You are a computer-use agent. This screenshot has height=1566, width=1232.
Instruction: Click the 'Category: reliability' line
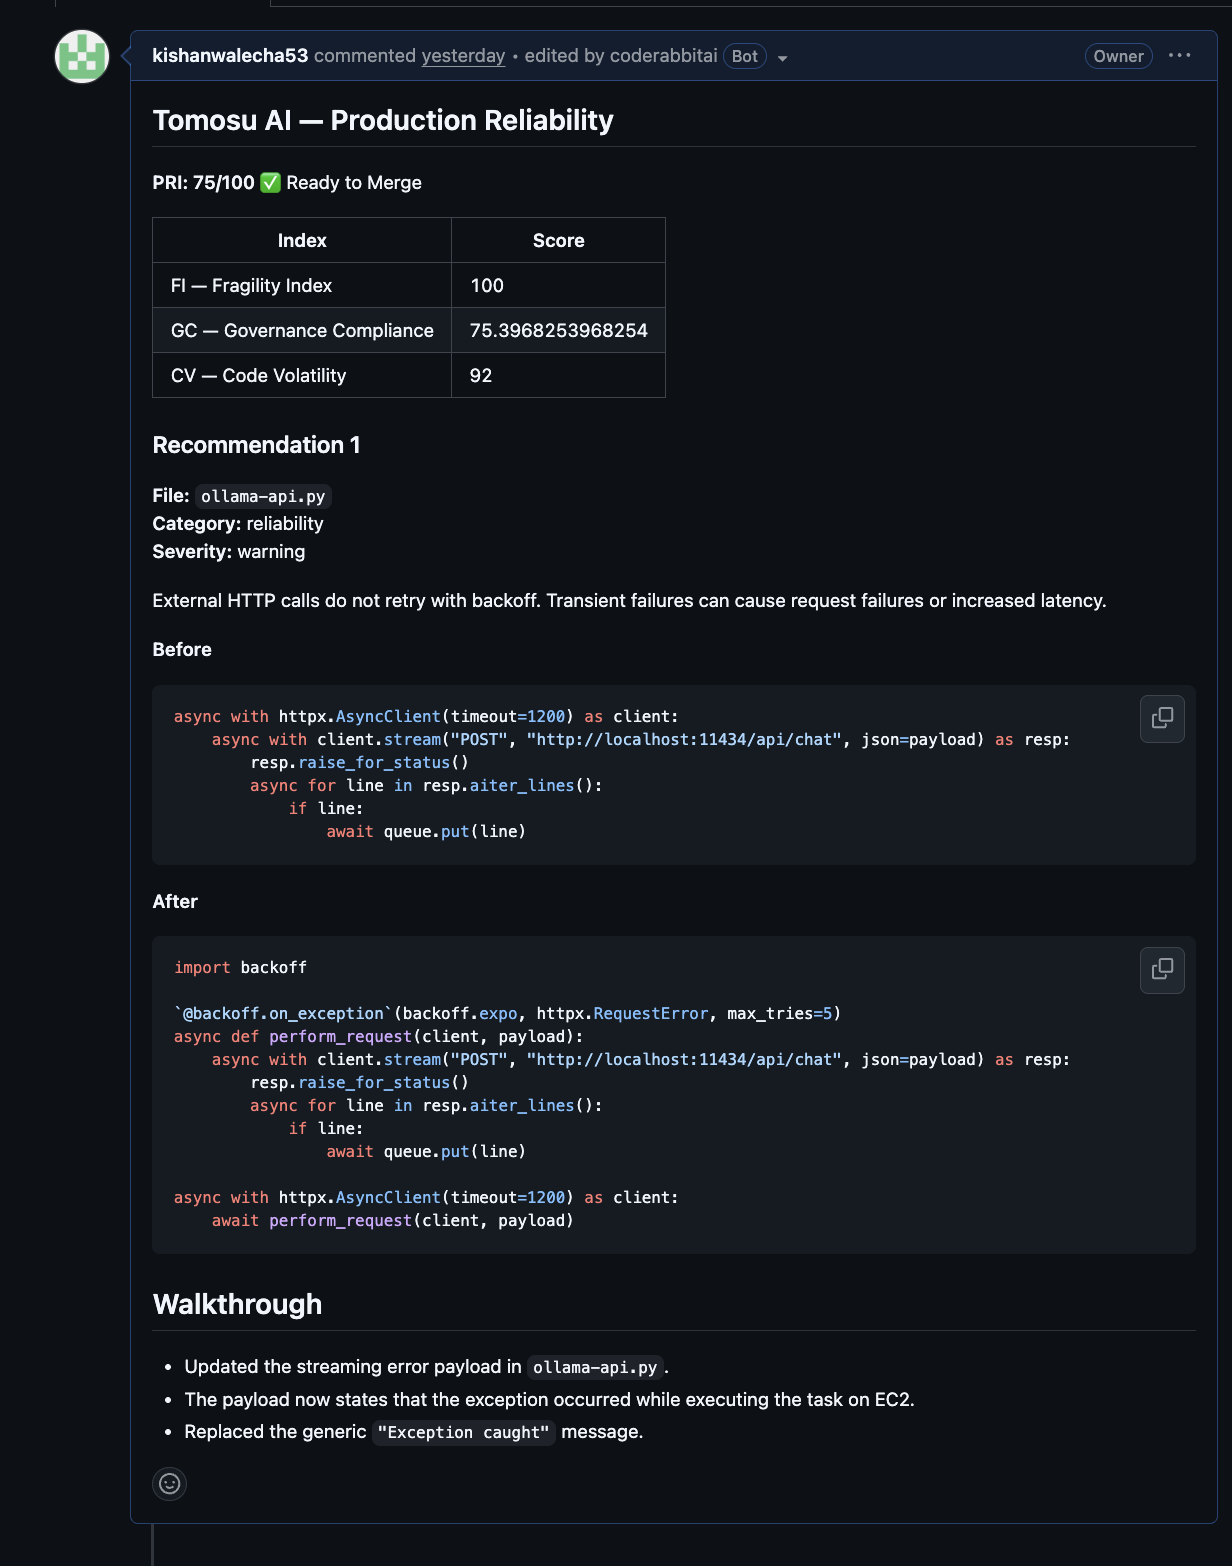pos(238,524)
